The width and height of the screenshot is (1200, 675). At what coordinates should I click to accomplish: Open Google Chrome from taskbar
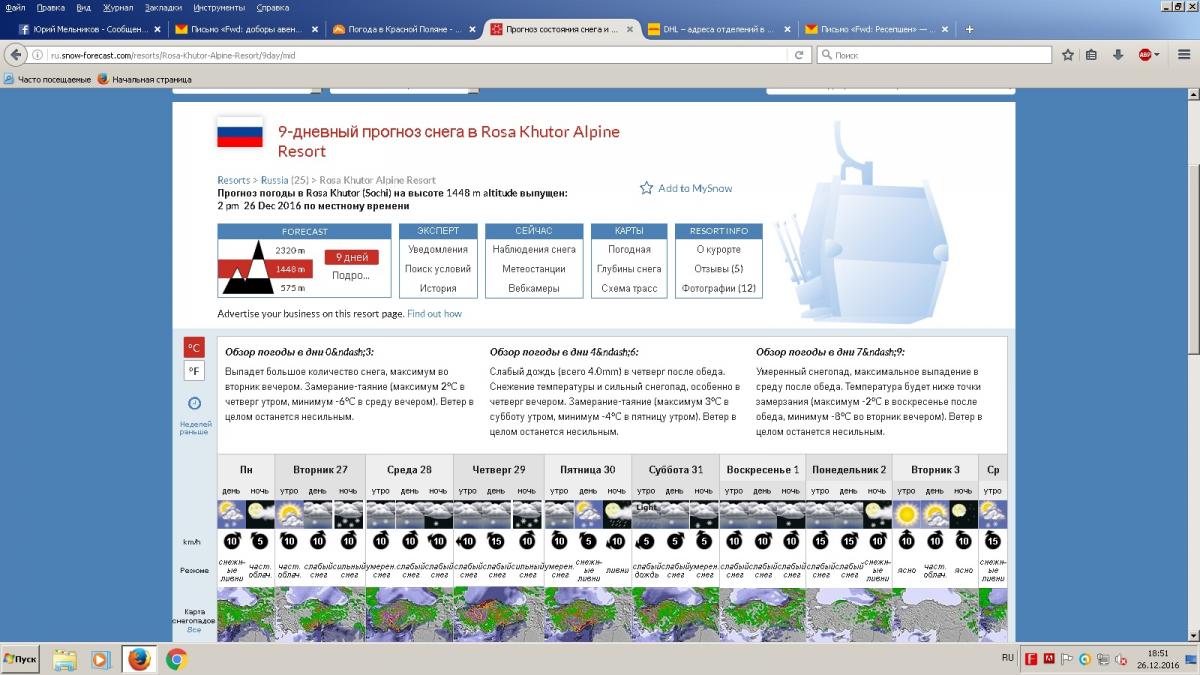pyautogui.click(x=176, y=659)
